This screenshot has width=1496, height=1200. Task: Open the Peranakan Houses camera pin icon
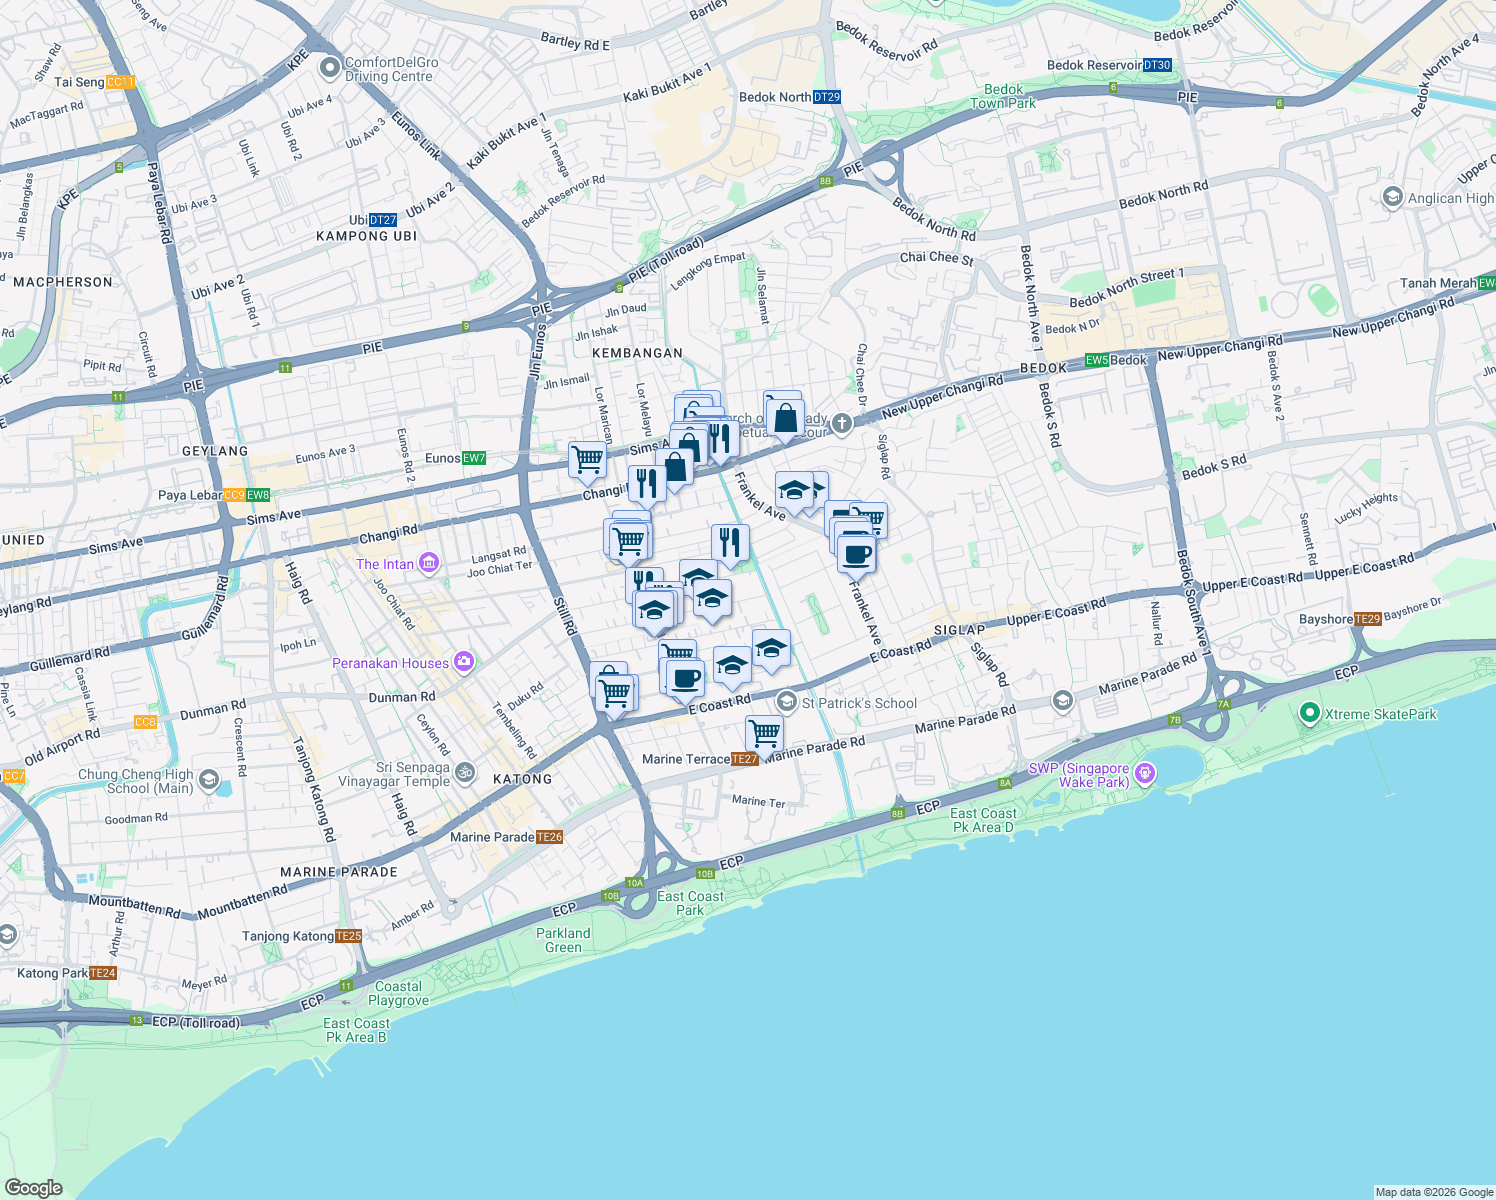[463, 662]
